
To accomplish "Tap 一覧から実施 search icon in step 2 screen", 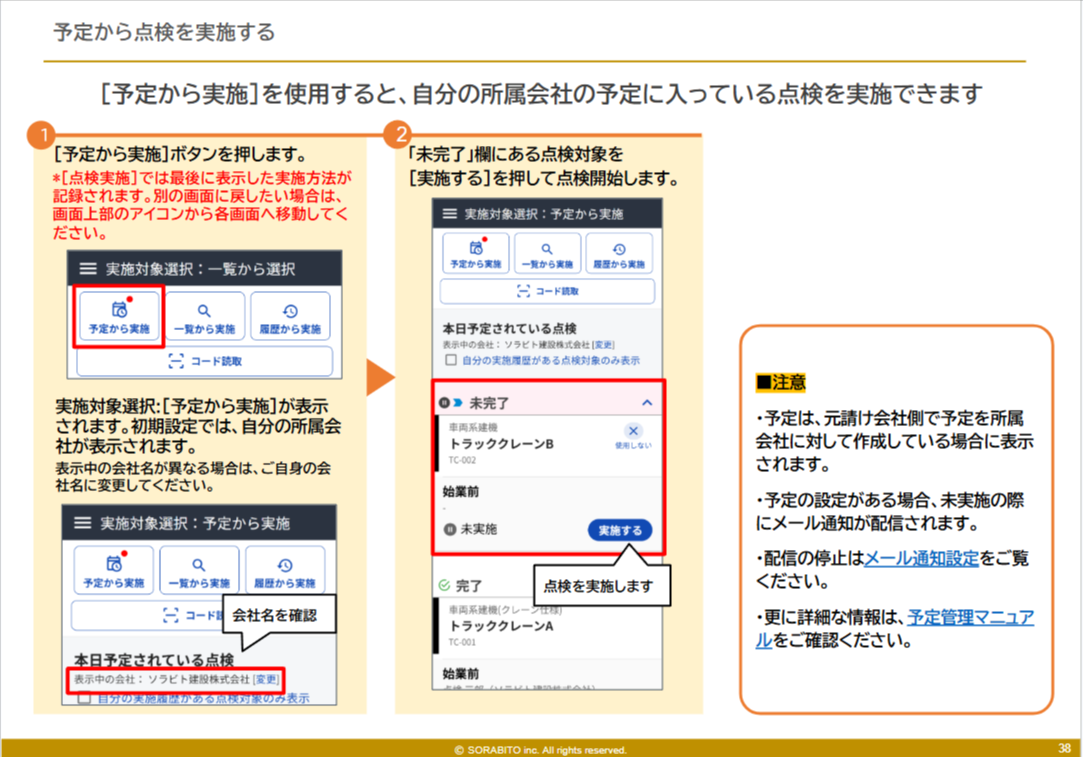I will (547, 254).
